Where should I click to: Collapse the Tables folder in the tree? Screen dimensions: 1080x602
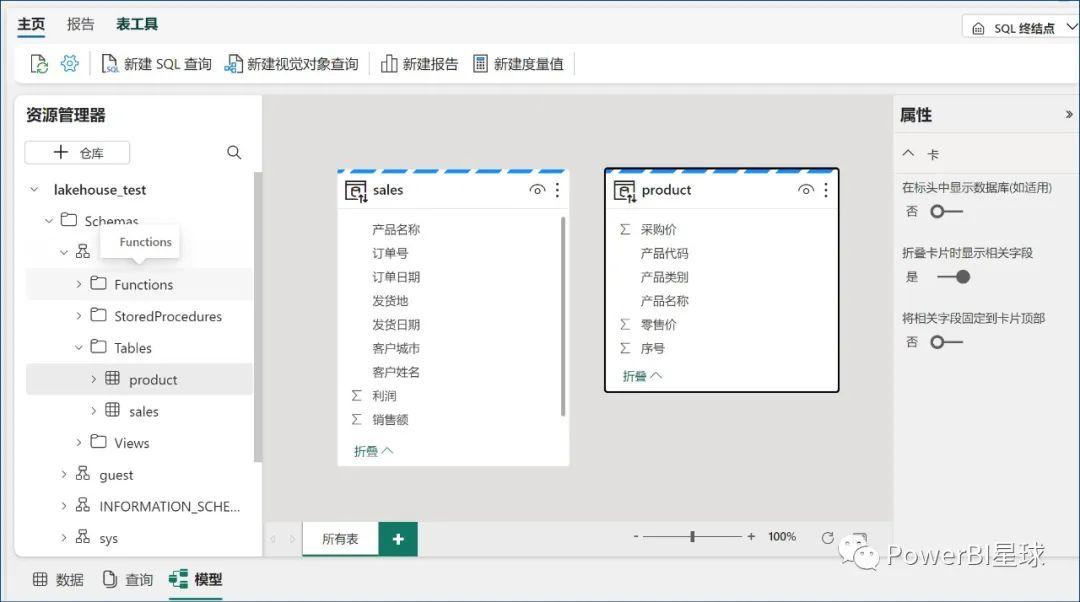point(80,347)
